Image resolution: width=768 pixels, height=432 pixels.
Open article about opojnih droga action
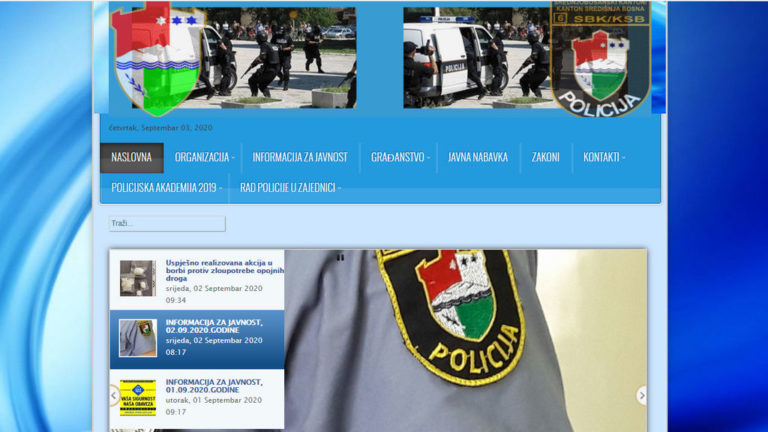coord(224,270)
